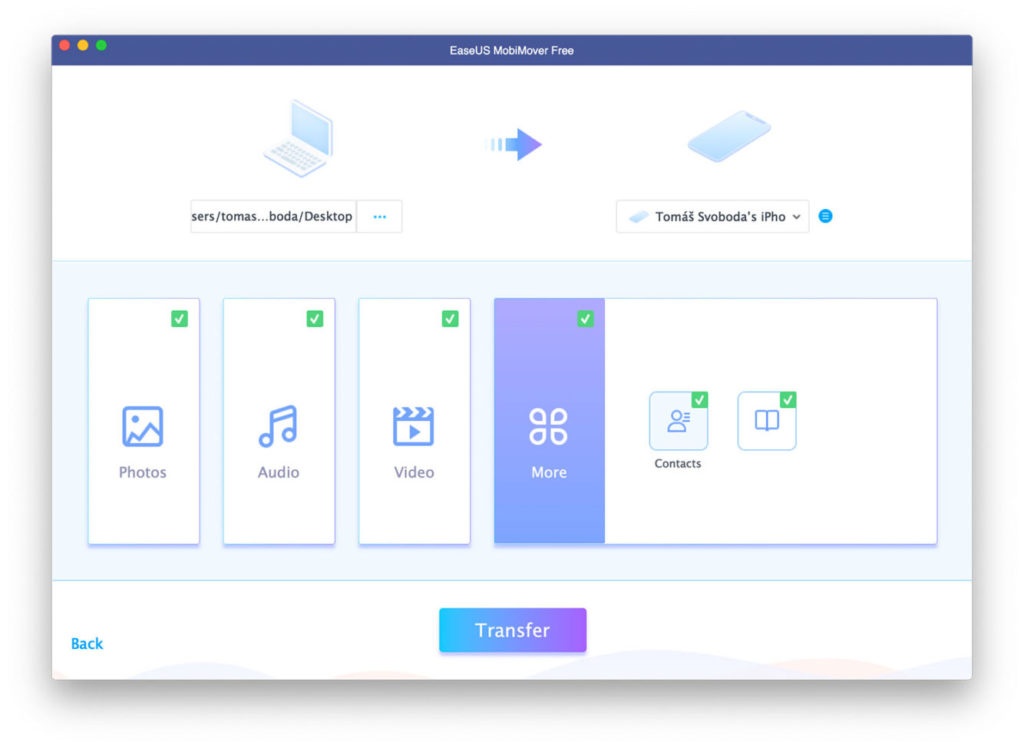Viewport: 1024px width, 748px height.
Task: Uncheck the Books item checkbox
Action: (x=788, y=400)
